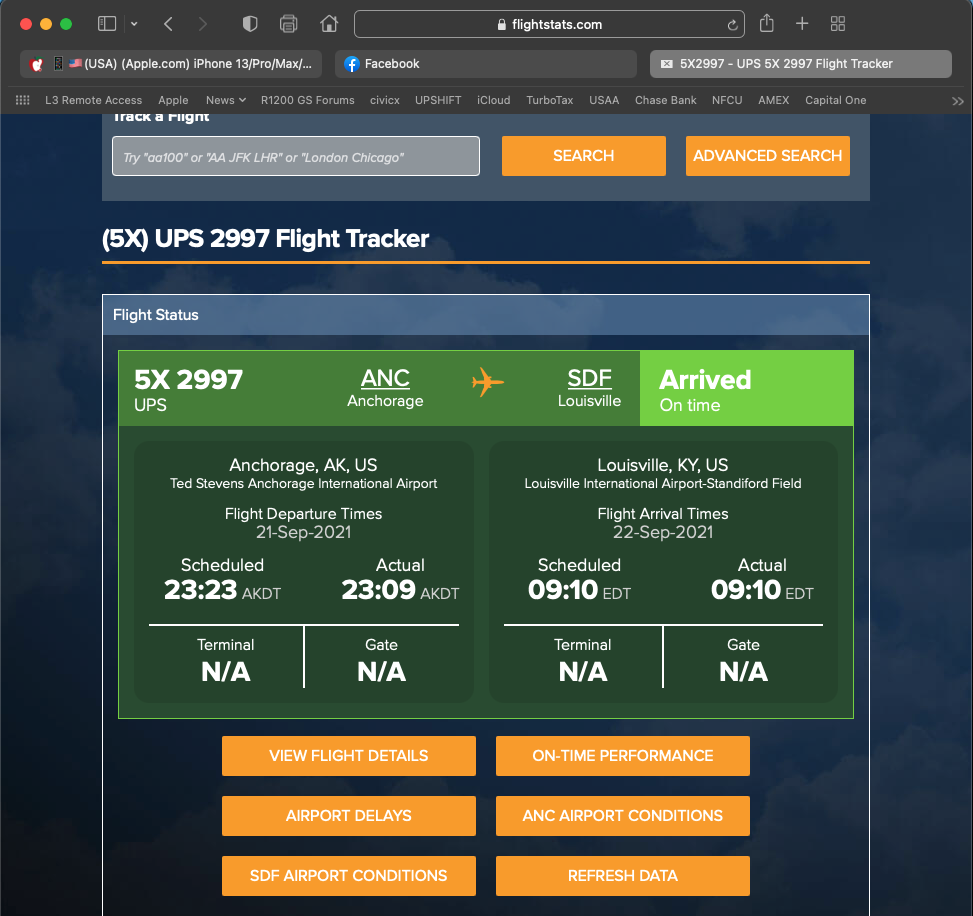This screenshot has width=973, height=916.
Task: Go to the home page icon
Action: (329, 24)
